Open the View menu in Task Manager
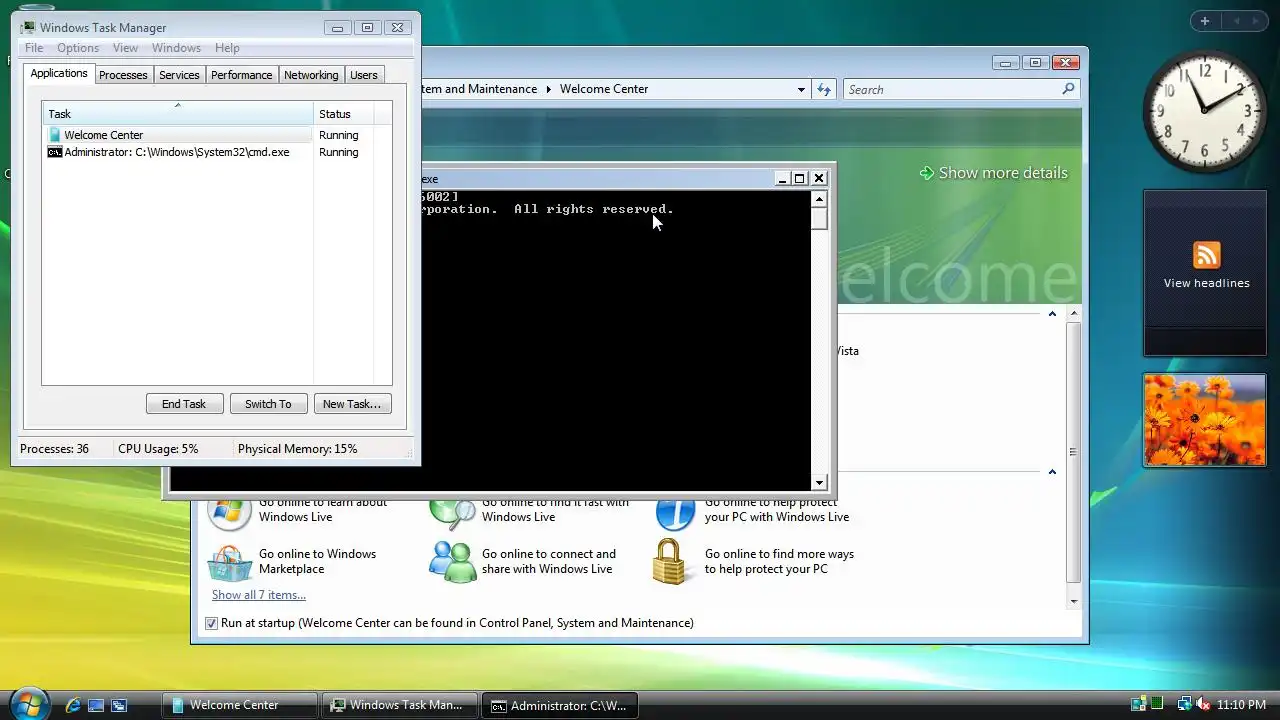This screenshot has height=720, width=1280. tap(125, 48)
